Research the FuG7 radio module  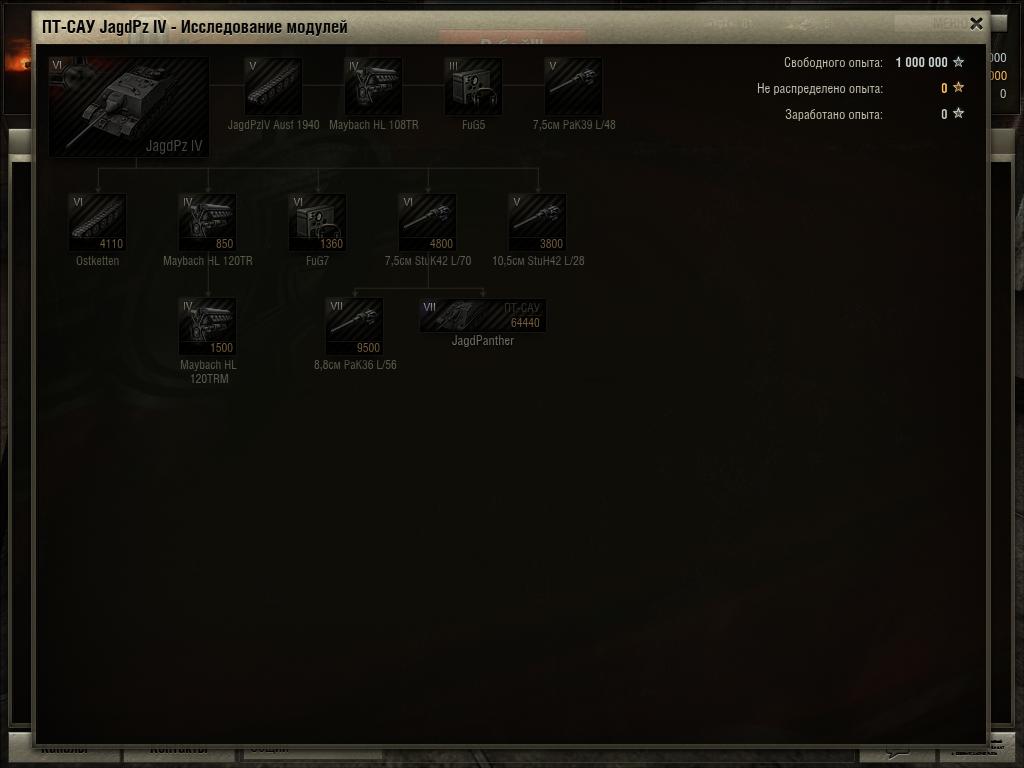(317, 222)
